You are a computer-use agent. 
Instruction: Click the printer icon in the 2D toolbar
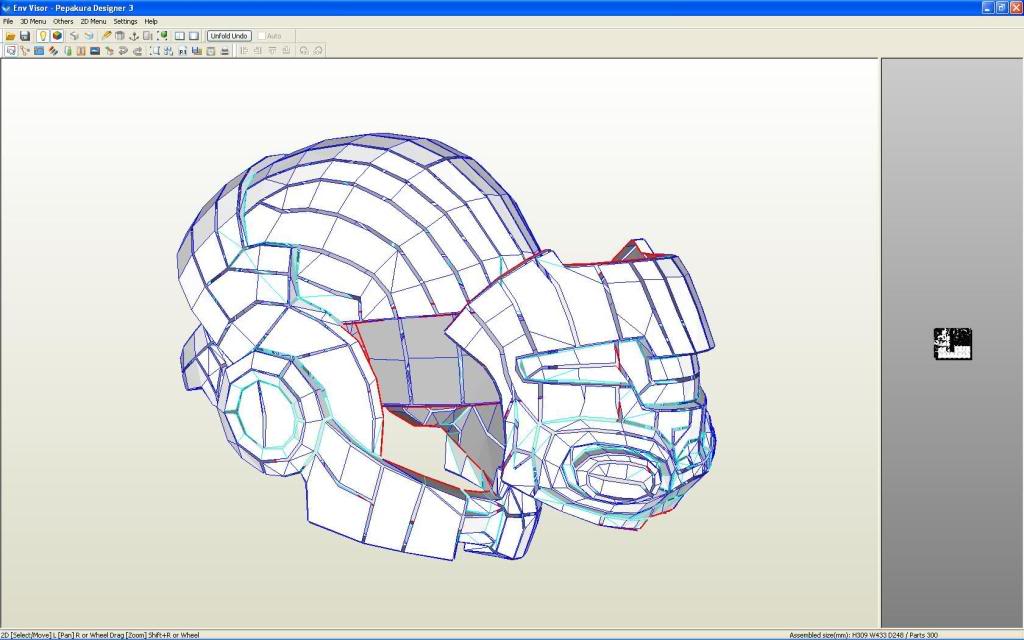click(225, 50)
